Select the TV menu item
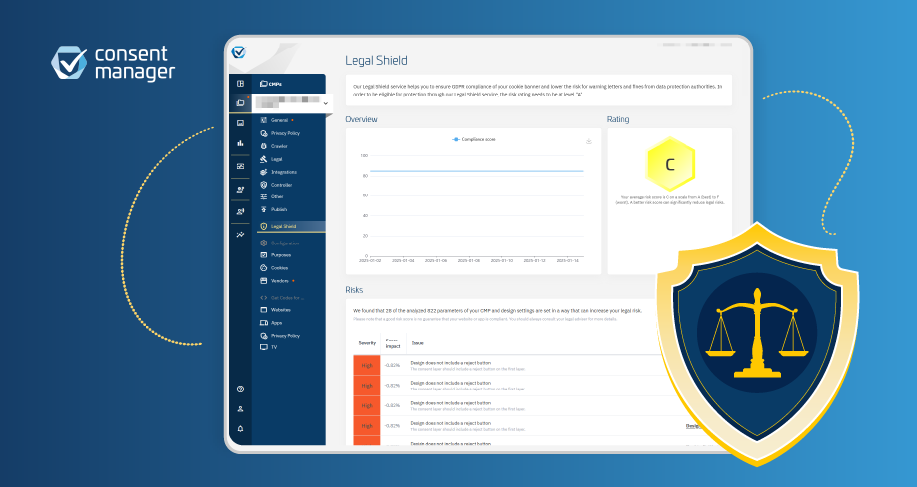 point(269,347)
